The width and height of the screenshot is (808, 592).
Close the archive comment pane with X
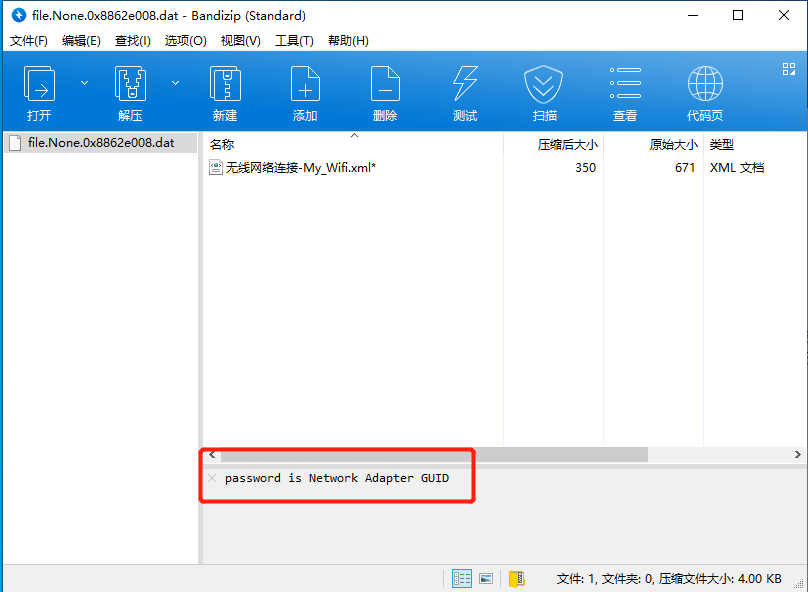[212, 478]
